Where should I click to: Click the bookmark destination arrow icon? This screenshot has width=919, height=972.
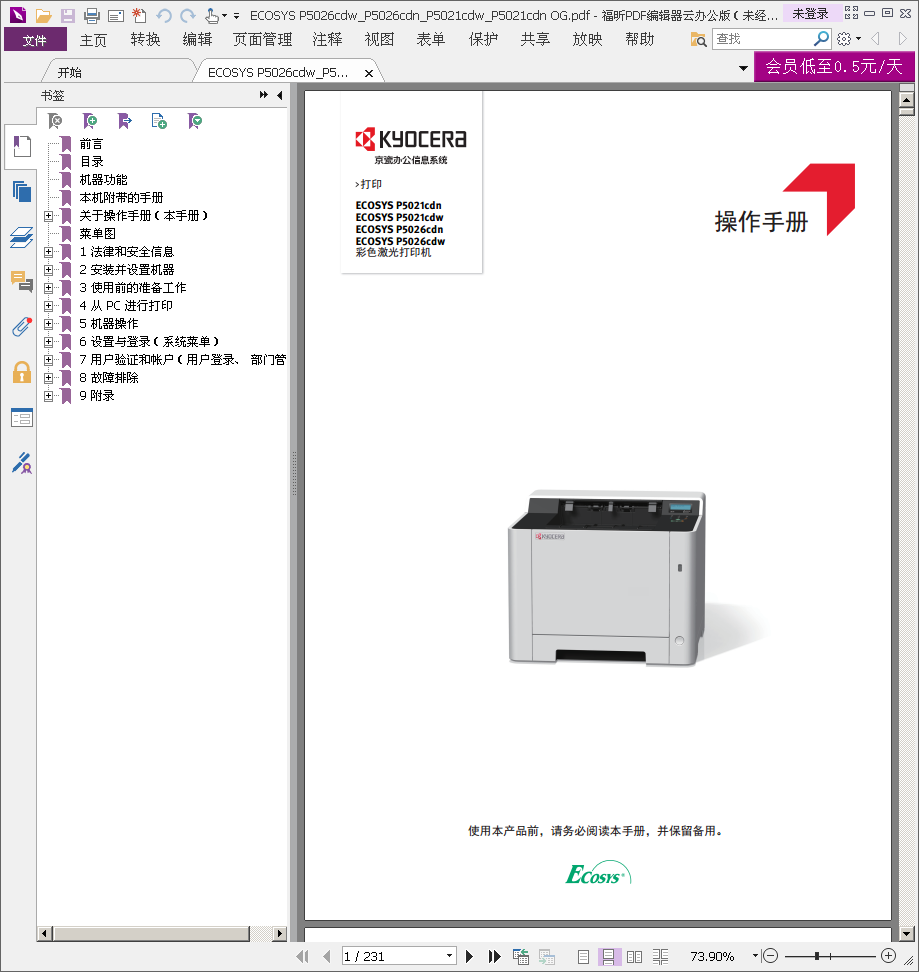point(125,120)
